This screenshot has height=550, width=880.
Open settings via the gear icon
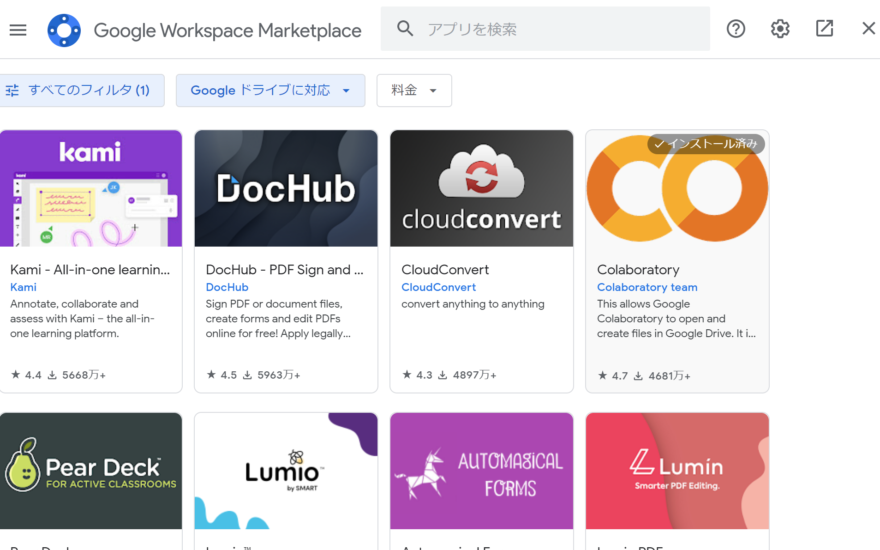[x=780, y=29]
